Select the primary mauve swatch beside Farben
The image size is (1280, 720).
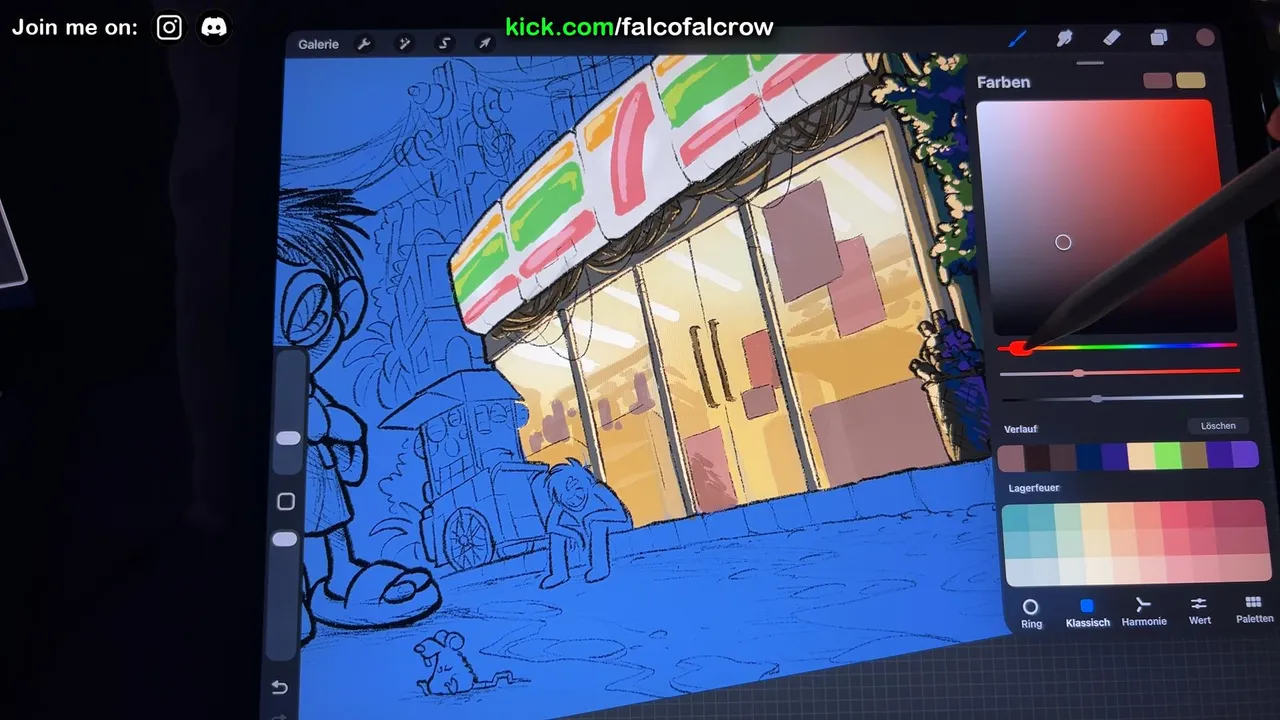[1157, 80]
